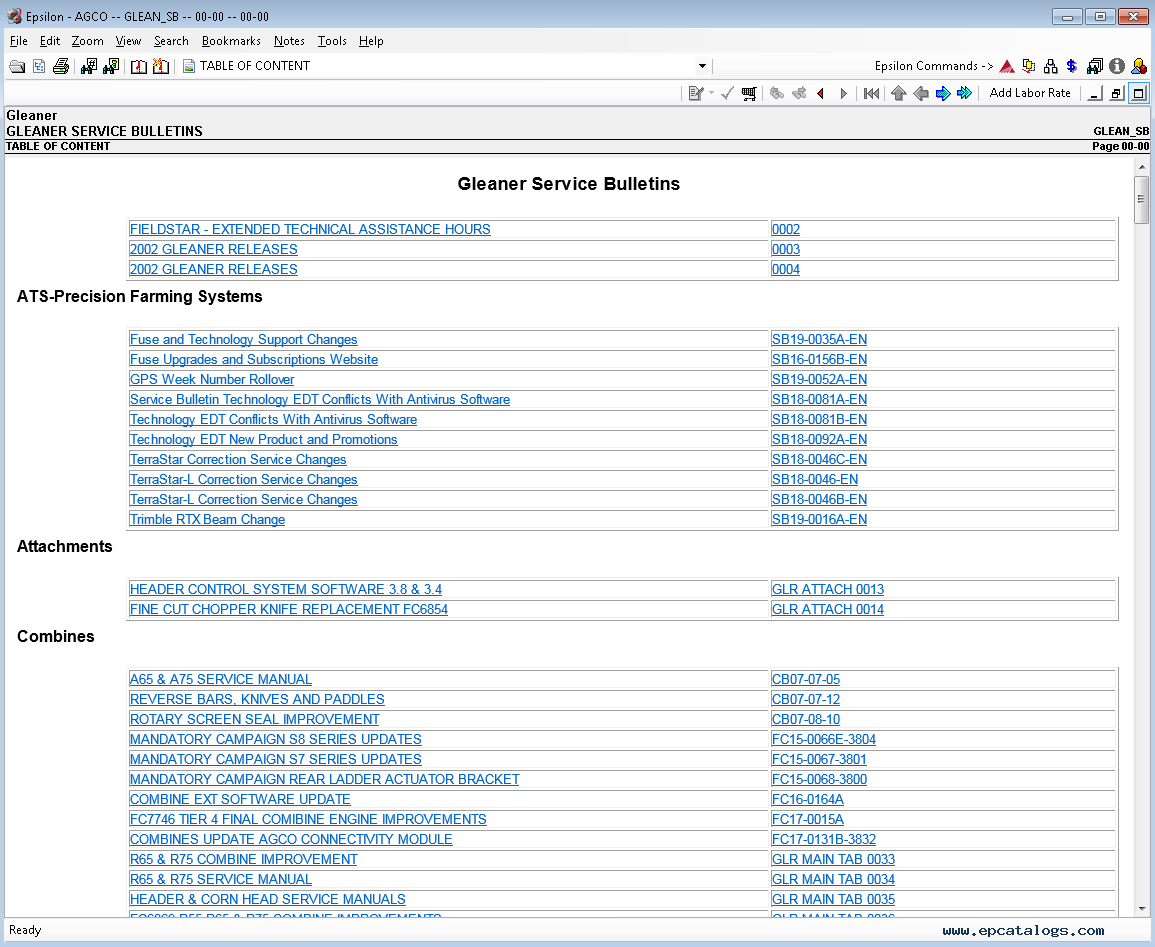Open R65 & R75 COMBINE IMPROVEMENT link
The image size is (1155, 947).
tap(244, 859)
